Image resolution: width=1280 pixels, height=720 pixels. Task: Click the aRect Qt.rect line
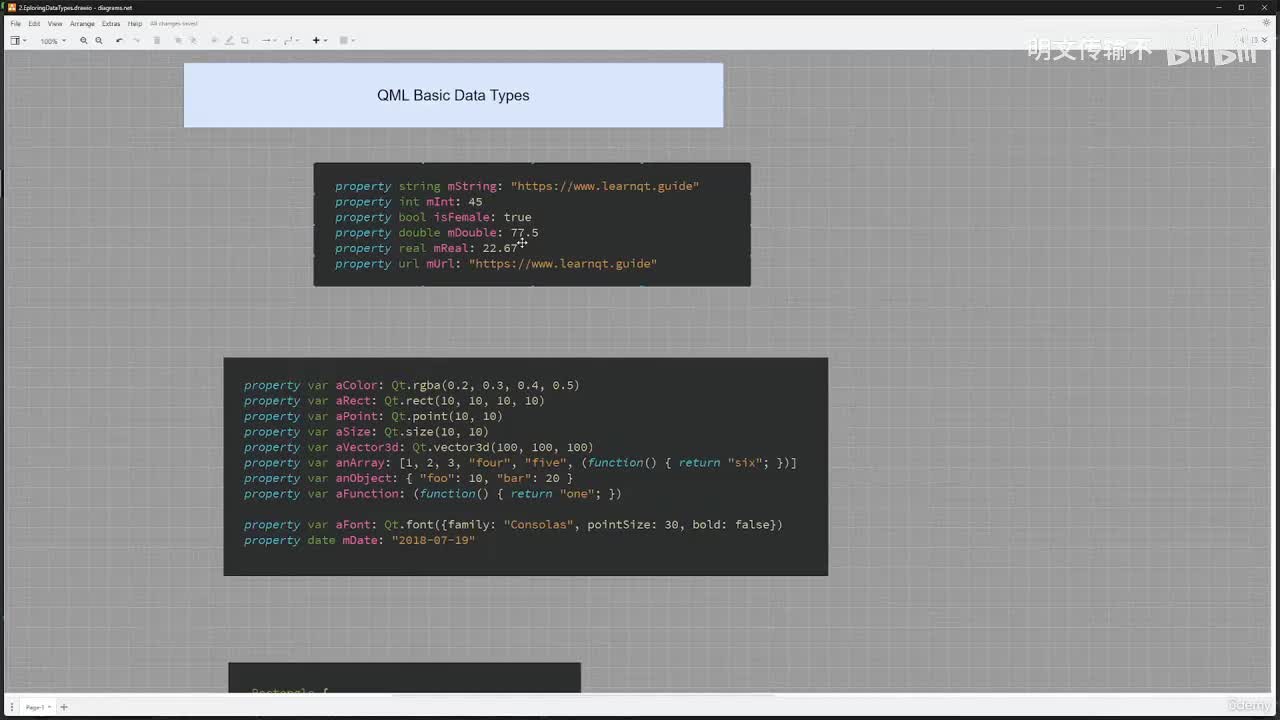(394, 401)
